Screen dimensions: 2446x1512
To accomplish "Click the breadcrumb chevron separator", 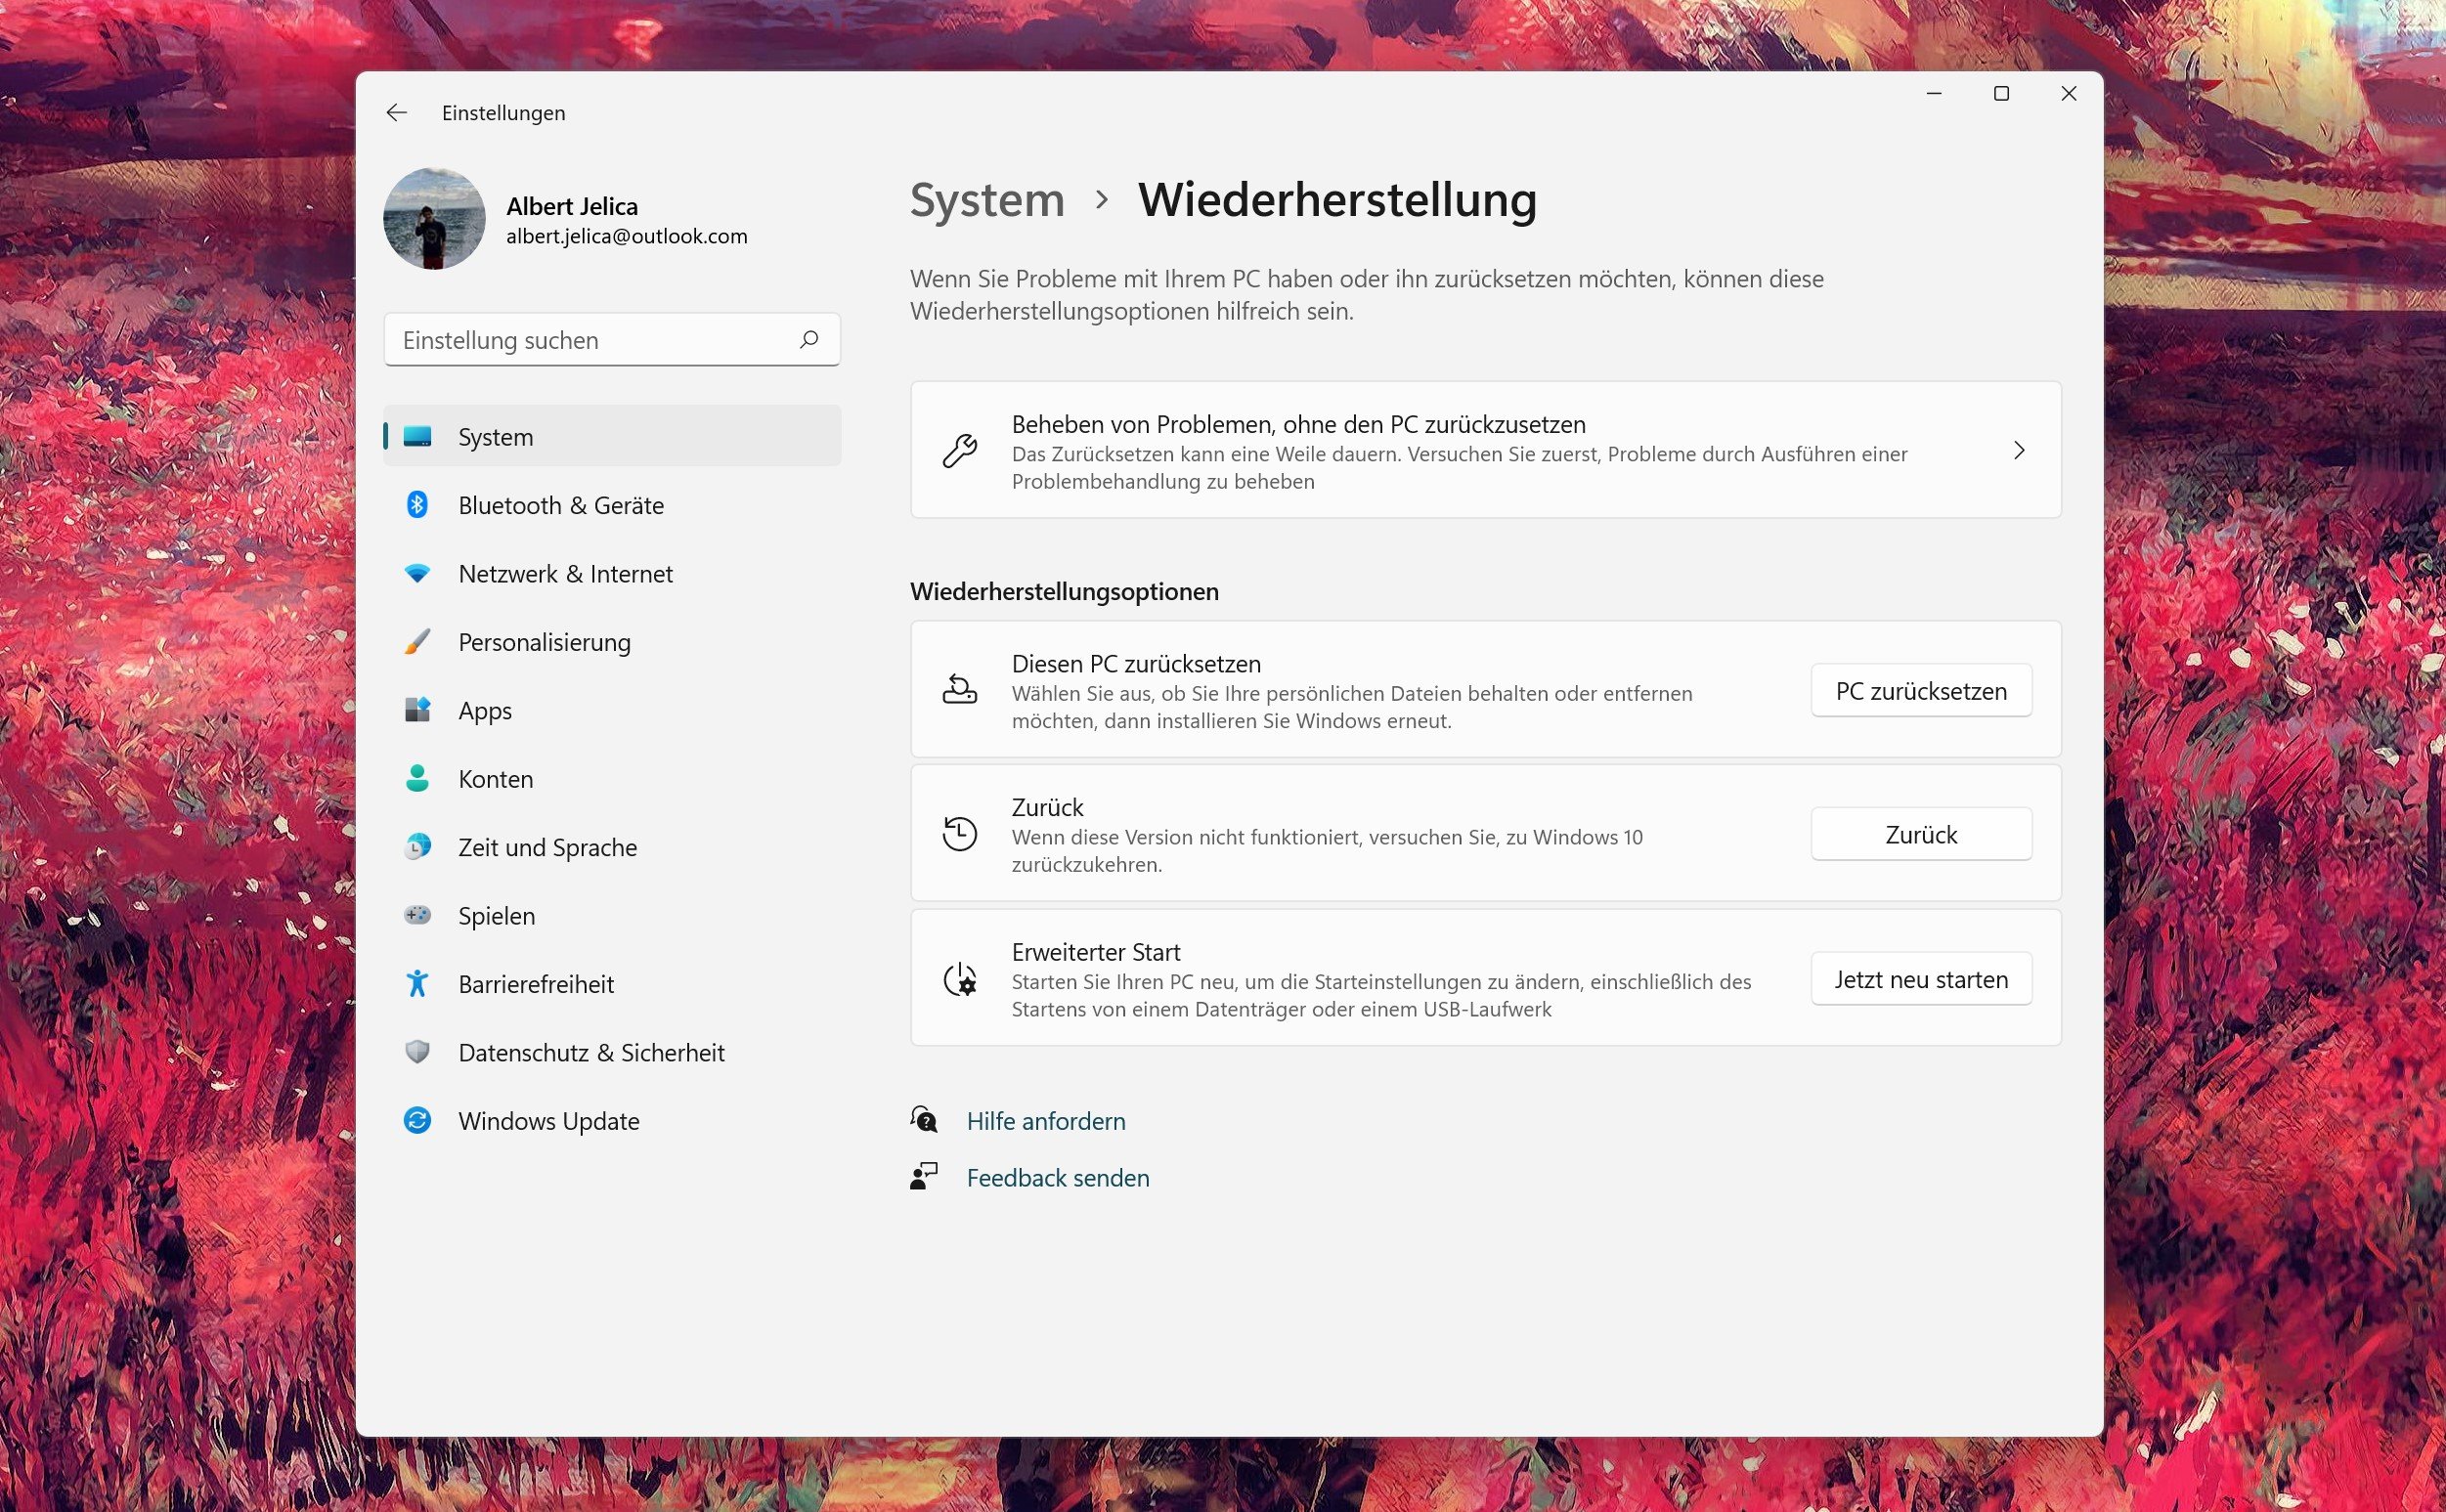I will tap(1102, 200).
